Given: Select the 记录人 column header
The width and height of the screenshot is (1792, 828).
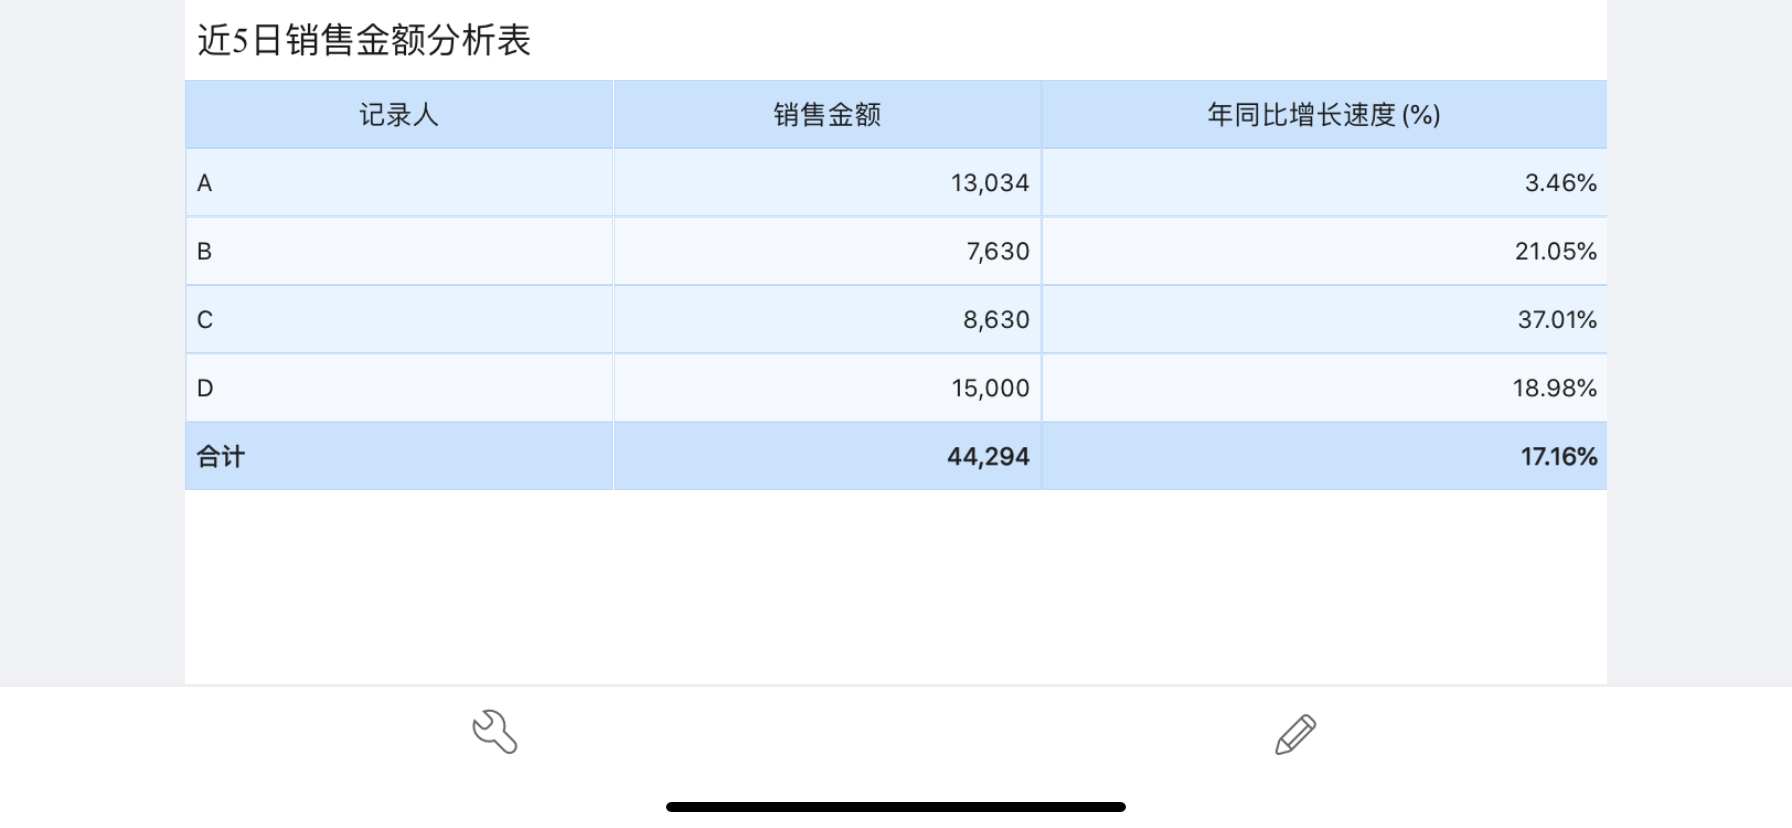Looking at the screenshot, I should (399, 115).
